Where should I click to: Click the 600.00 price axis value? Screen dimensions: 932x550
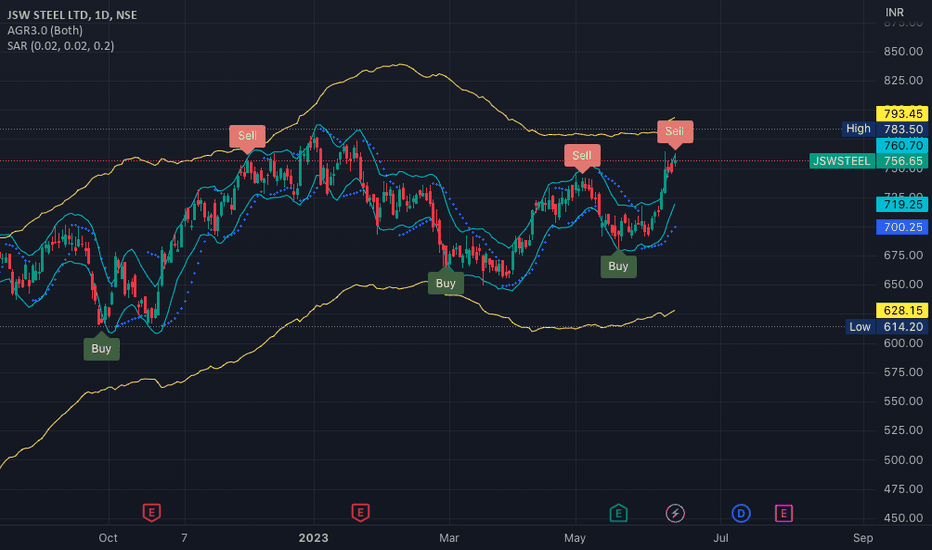903,343
